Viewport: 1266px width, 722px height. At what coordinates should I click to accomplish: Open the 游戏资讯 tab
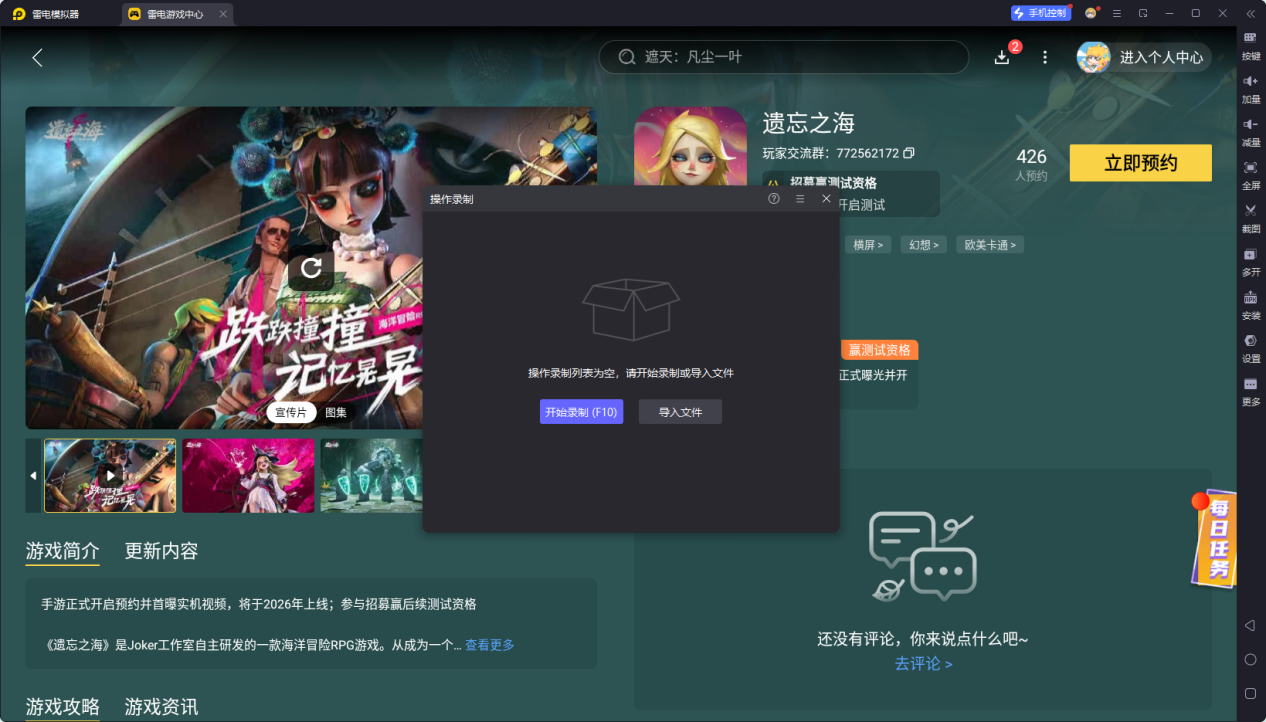point(161,707)
